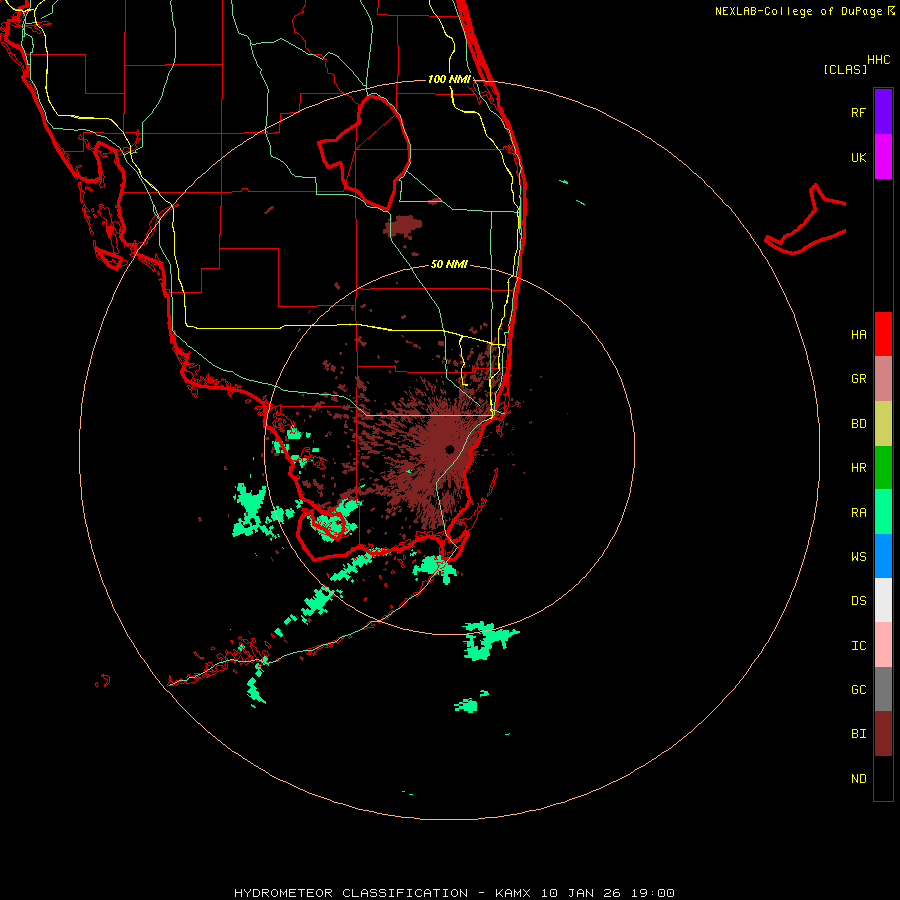
Task: Click the GR legend label
Action: [858, 379]
